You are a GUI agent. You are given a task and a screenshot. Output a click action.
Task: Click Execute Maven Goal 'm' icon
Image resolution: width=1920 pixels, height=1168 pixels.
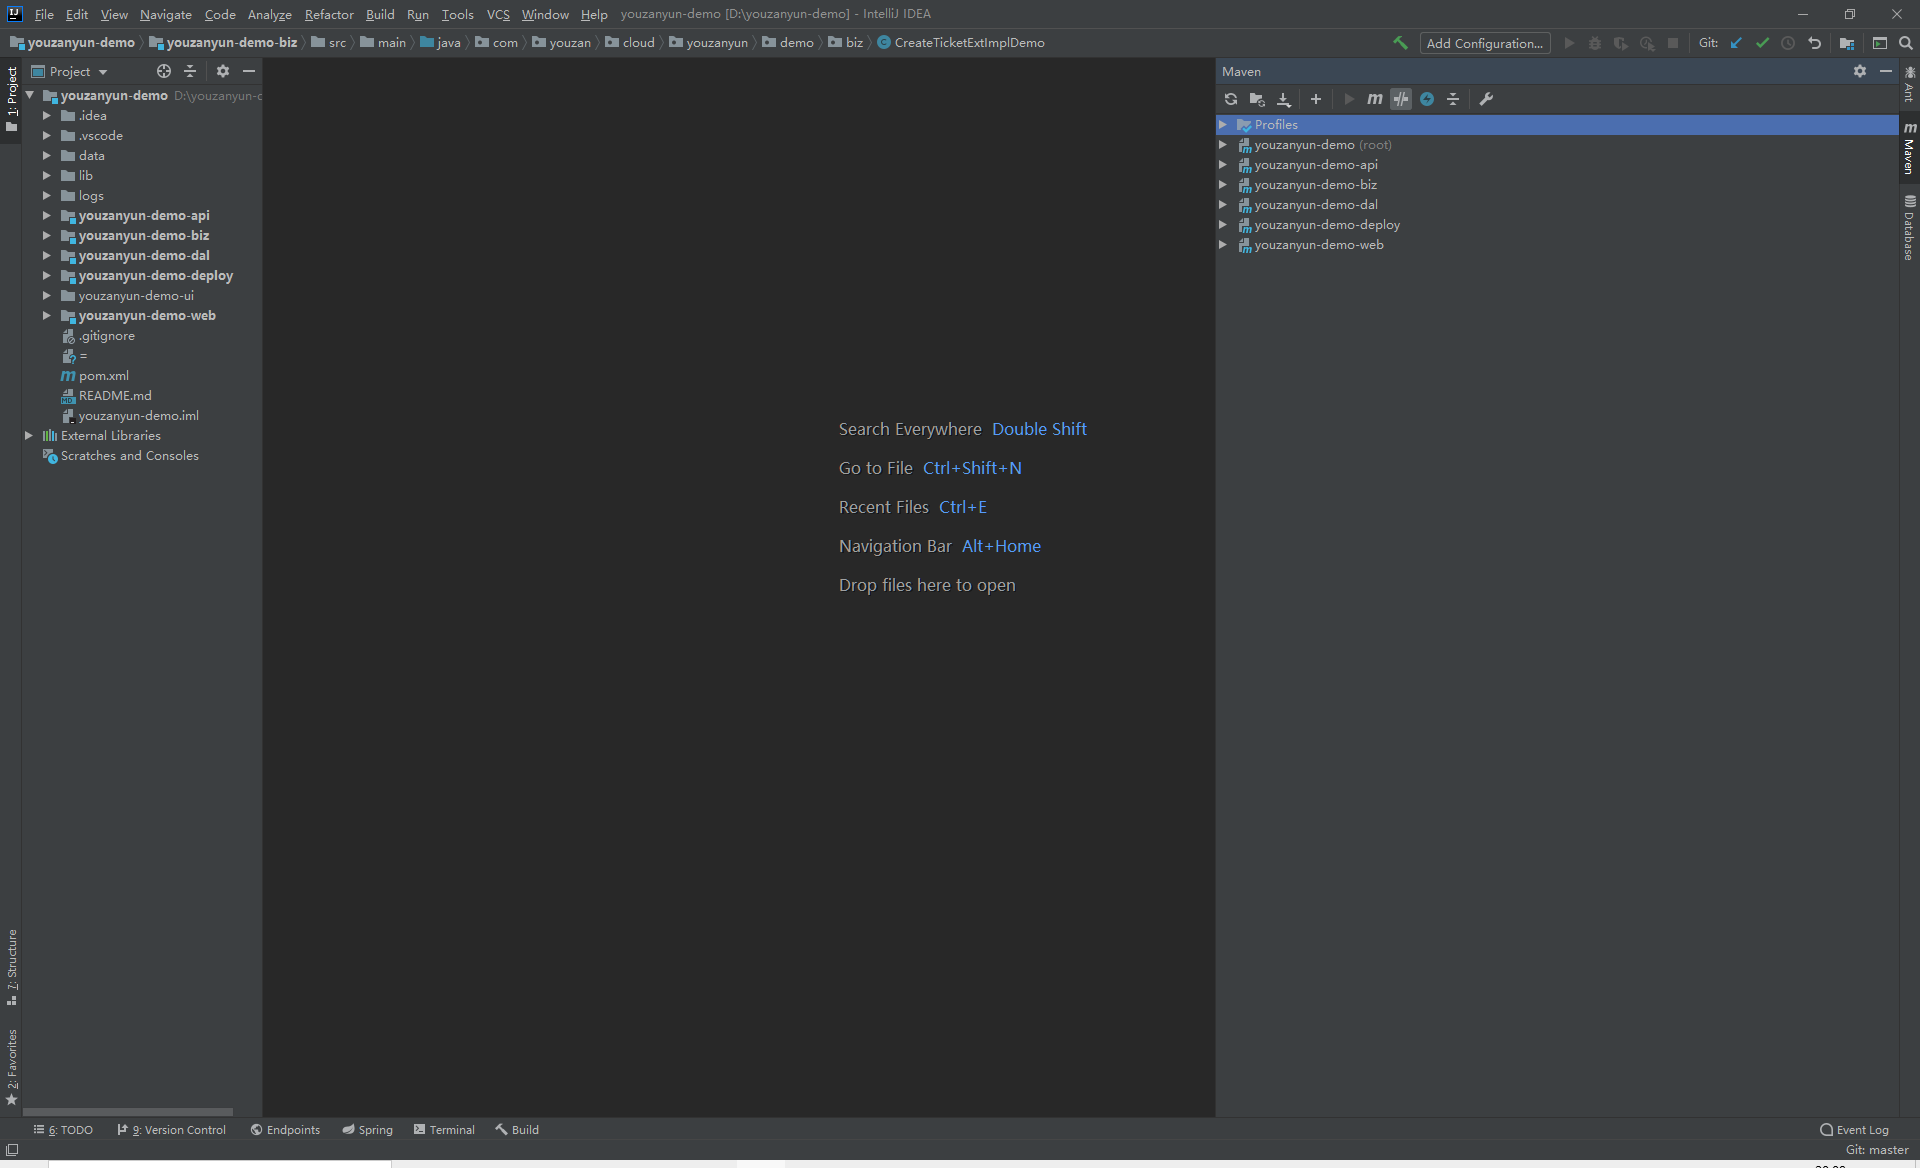(x=1375, y=99)
